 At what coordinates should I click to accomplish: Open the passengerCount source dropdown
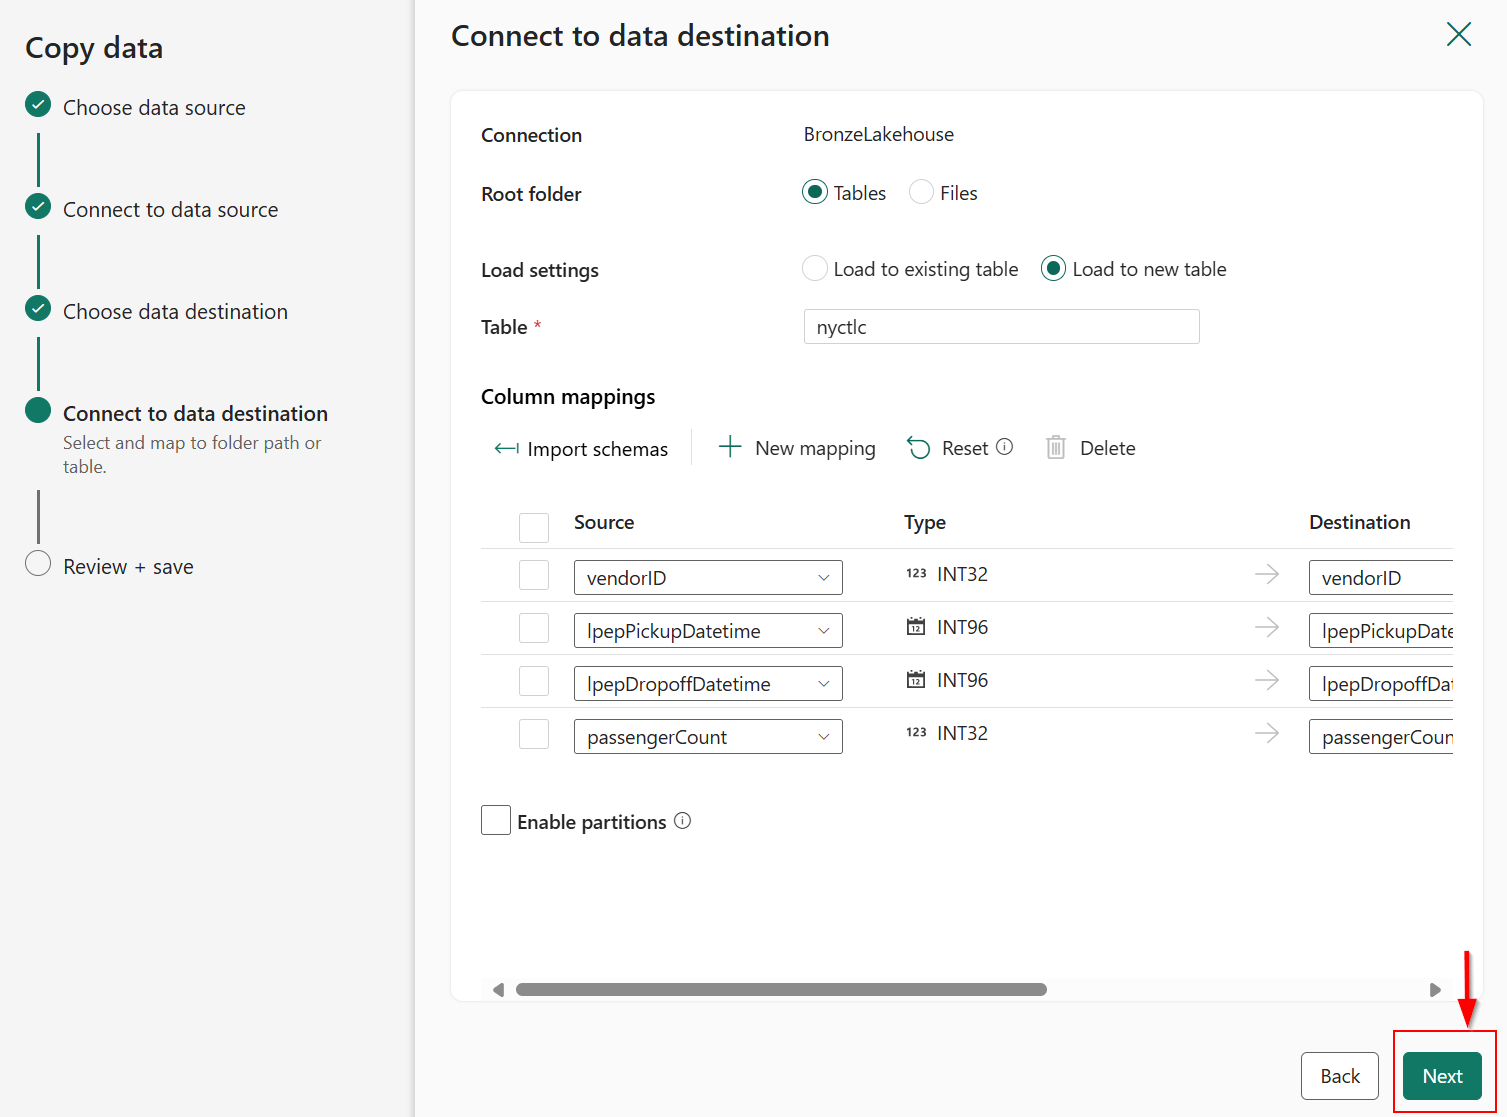(x=708, y=736)
